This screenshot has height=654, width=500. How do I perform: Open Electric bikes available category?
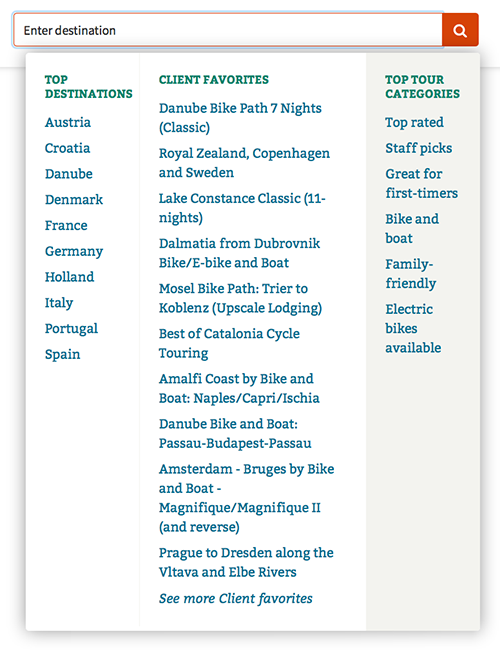tap(413, 328)
